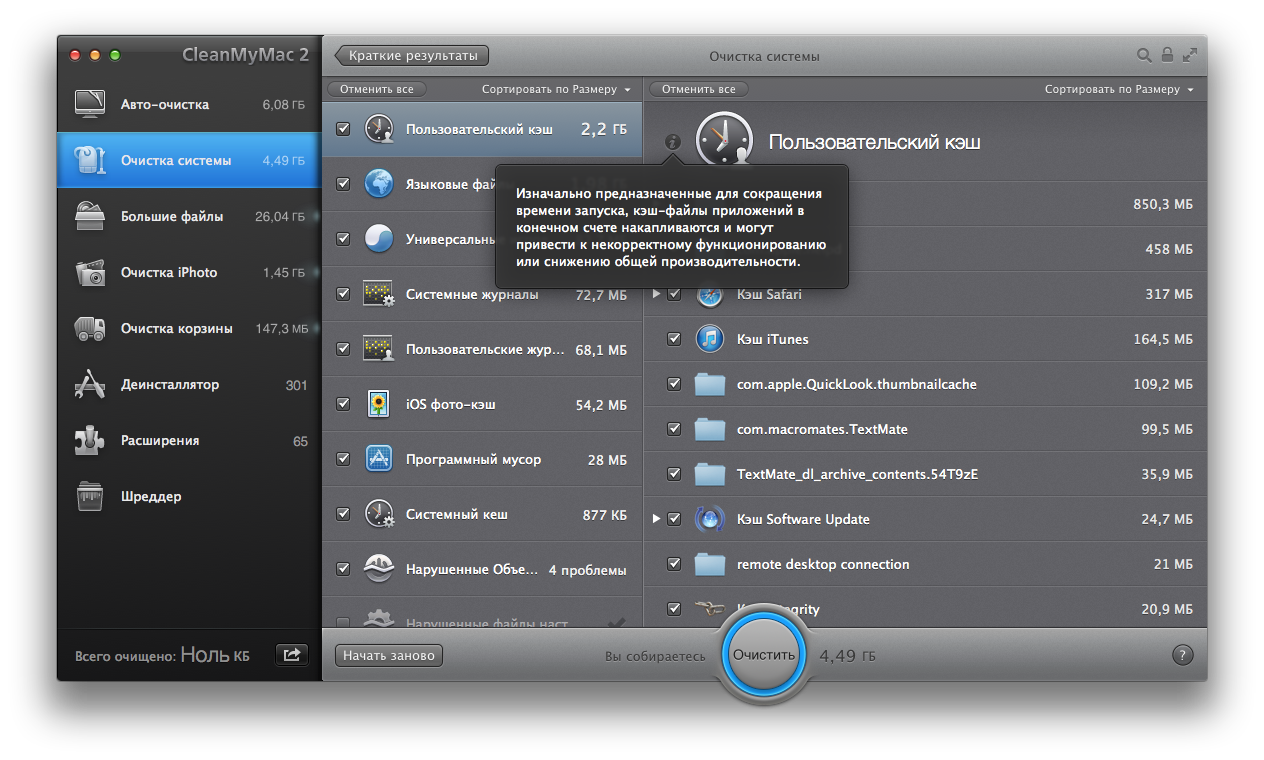
Task: Uncheck the Кэш iTunes checkbox
Action: point(674,339)
